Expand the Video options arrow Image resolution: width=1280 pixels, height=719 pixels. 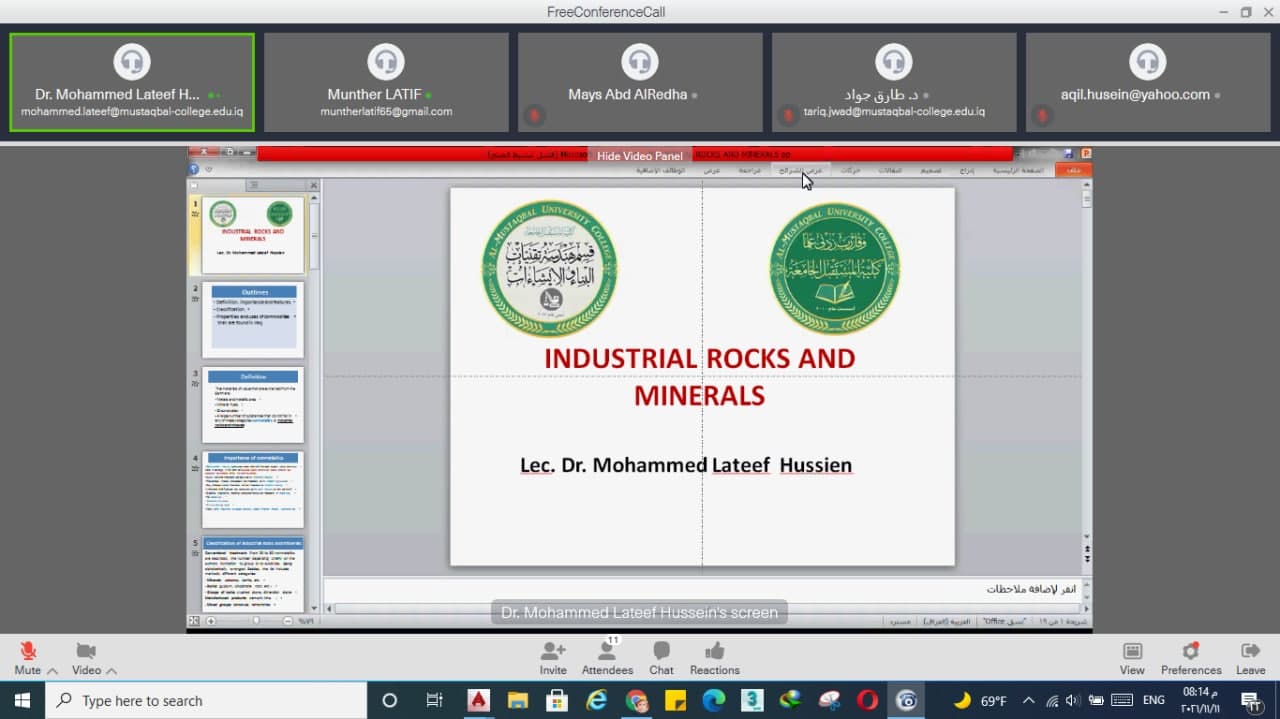111,671
